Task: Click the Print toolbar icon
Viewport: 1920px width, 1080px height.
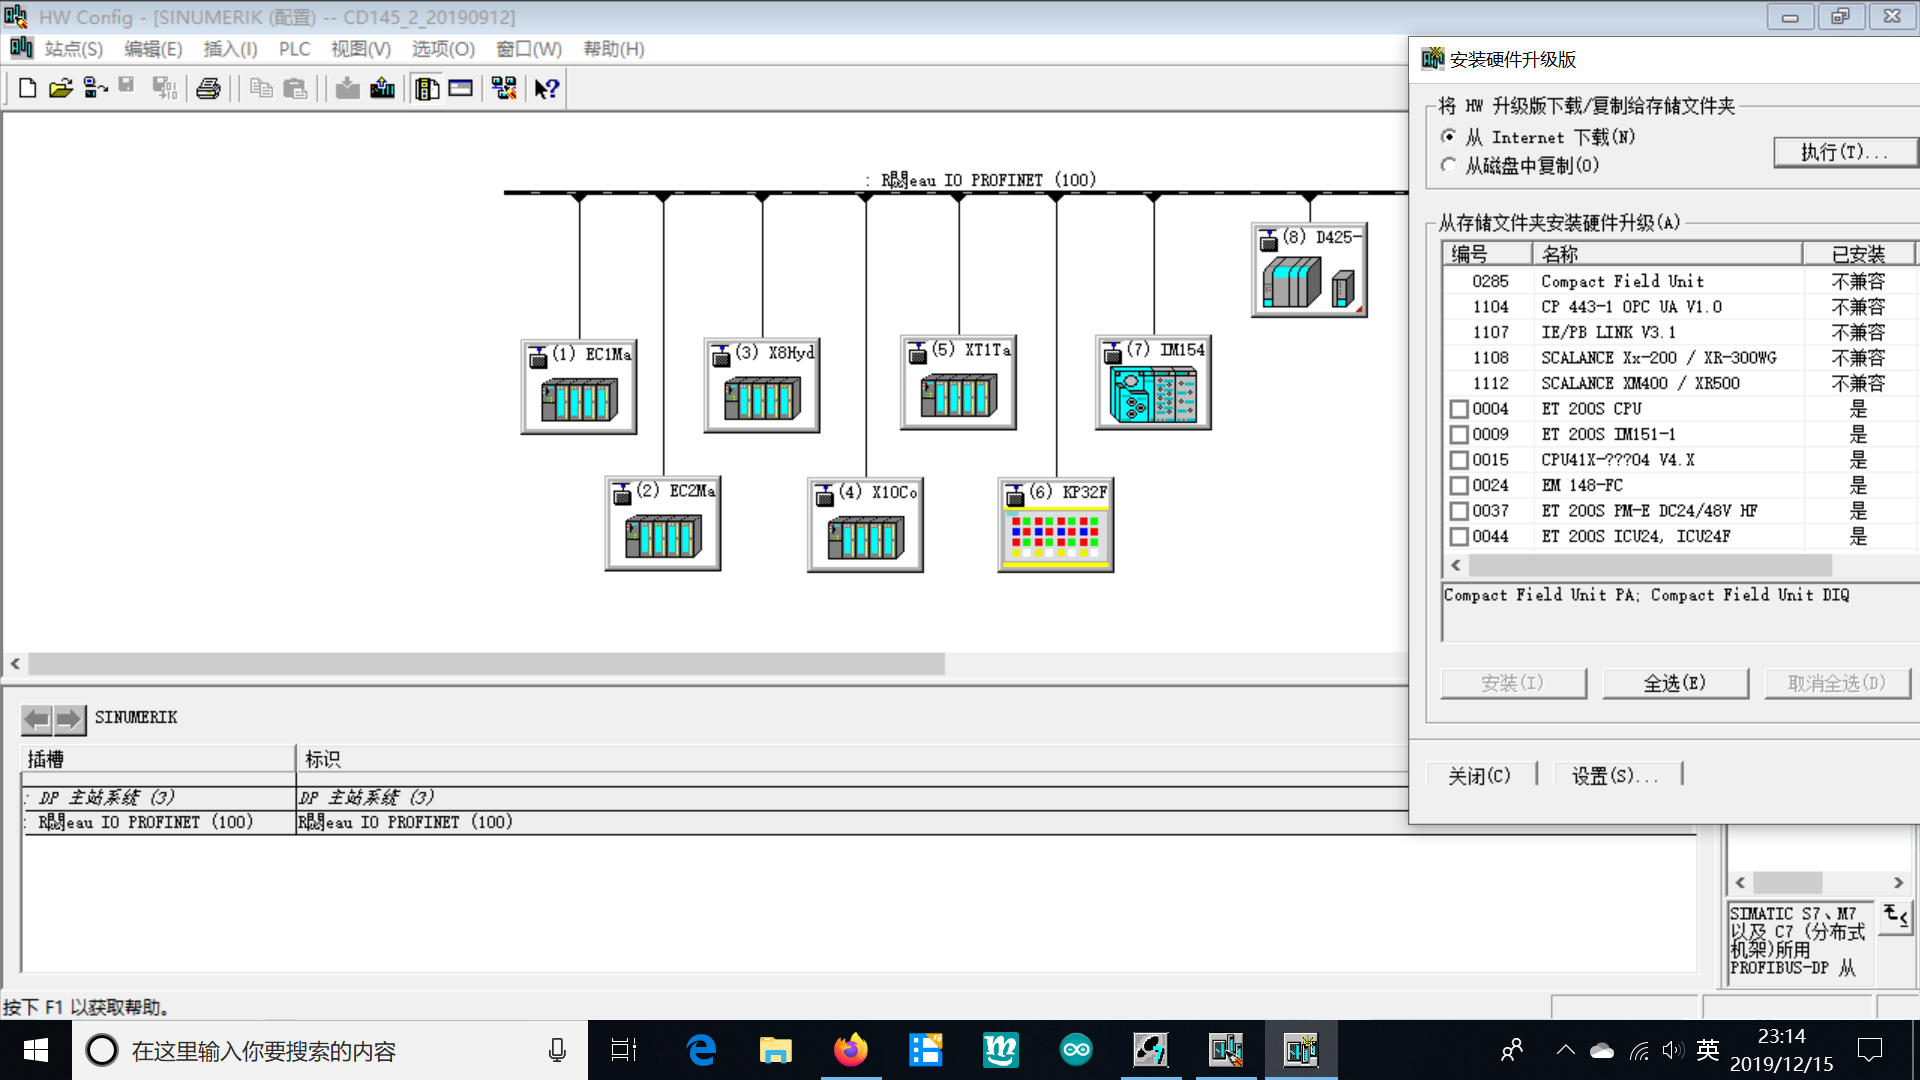Action: (208, 89)
